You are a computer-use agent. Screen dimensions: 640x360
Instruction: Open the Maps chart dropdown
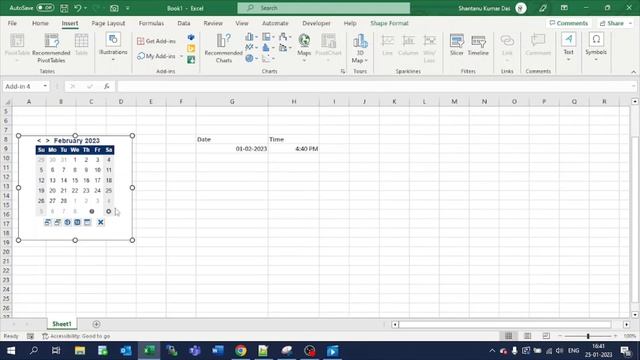coord(304,48)
